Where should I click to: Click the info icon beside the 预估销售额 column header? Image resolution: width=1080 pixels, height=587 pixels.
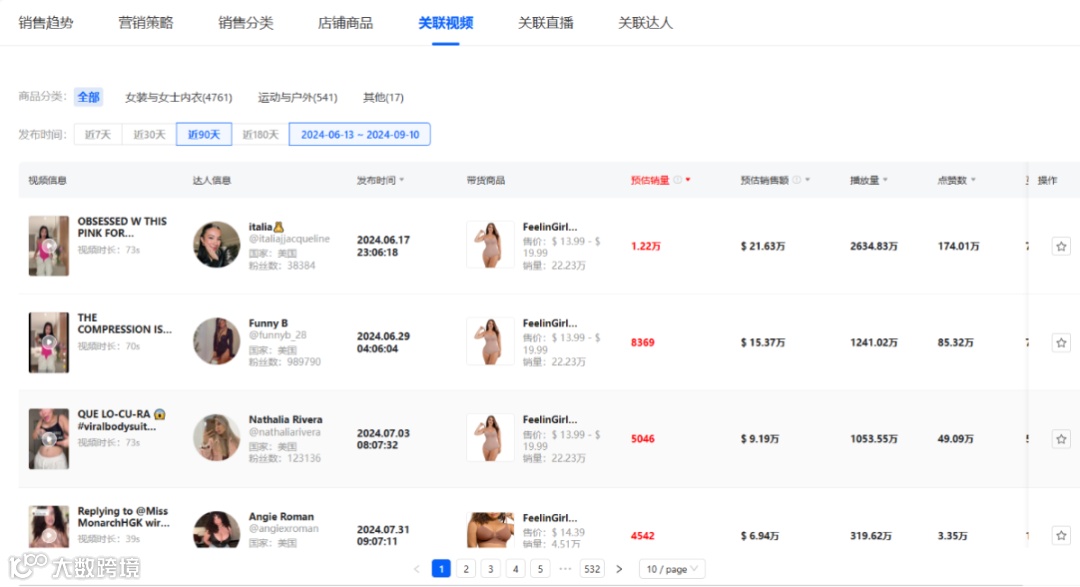pos(798,179)
